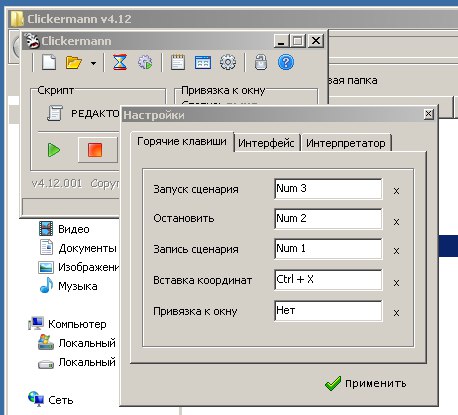The width and height of the screenshot is (458, 415).
Task: Select Компьютер in the explorer sidebar
Action: [67, 324]
